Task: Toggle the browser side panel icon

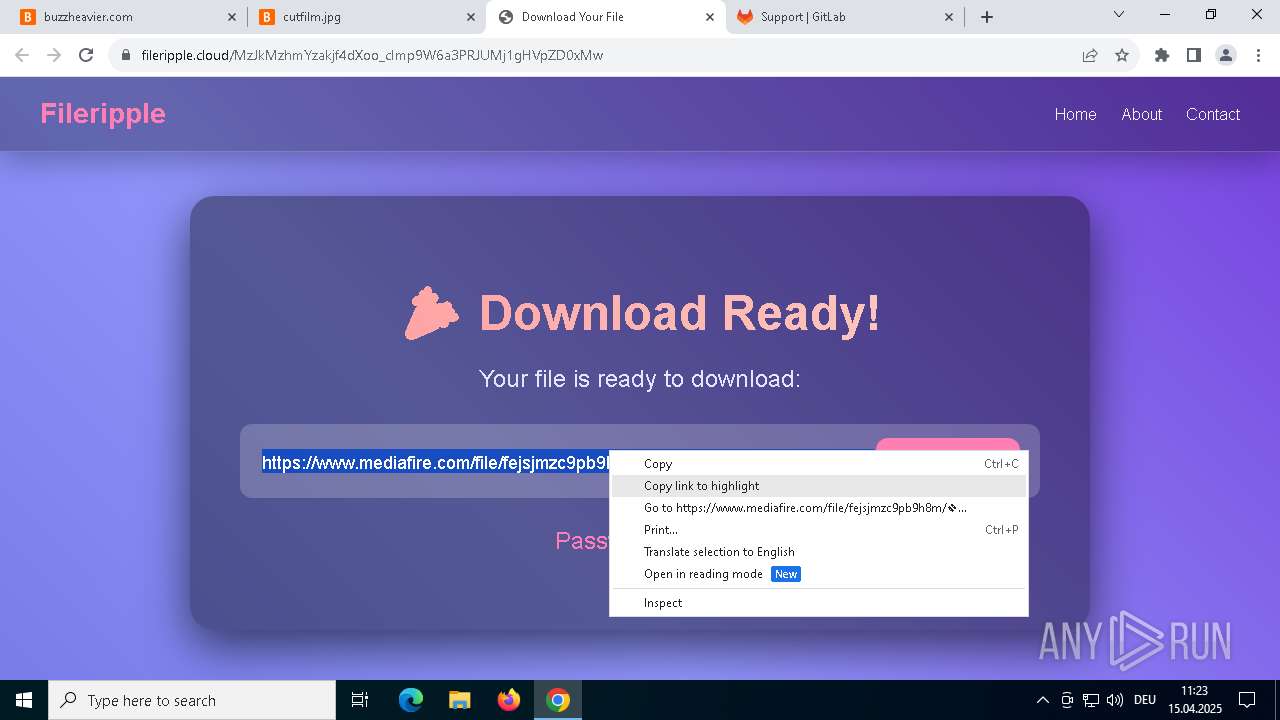Action: [x=1194, y=55]
